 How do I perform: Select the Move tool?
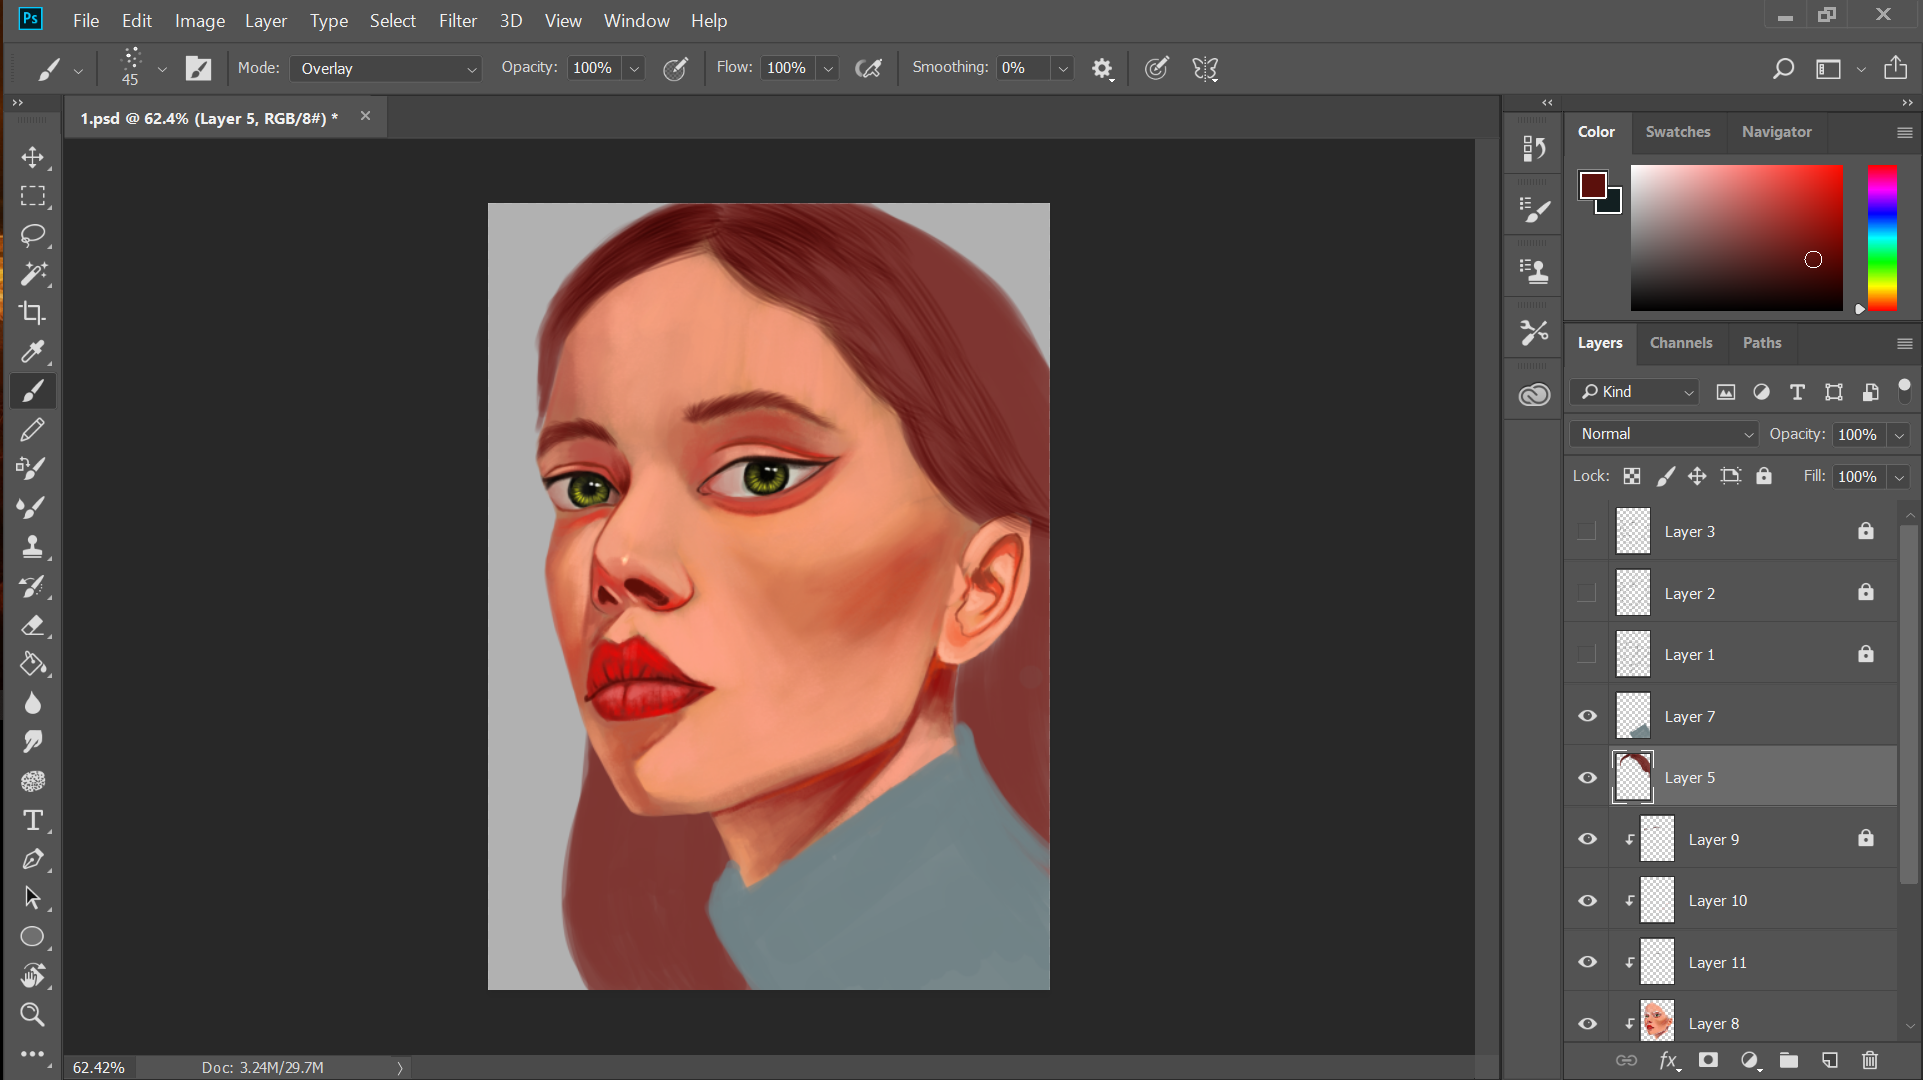(x=33, y=158)
